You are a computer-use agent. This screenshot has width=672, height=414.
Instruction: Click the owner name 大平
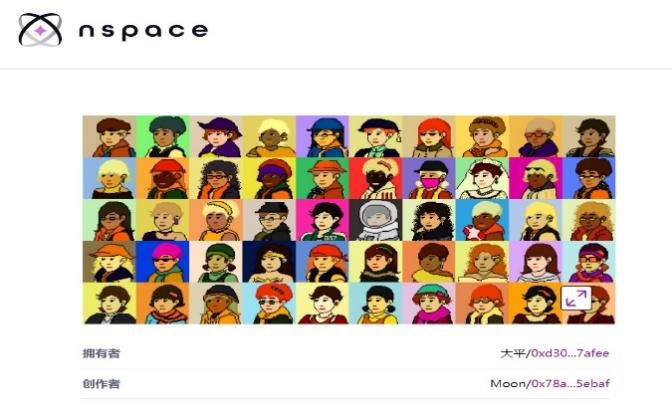513,353
